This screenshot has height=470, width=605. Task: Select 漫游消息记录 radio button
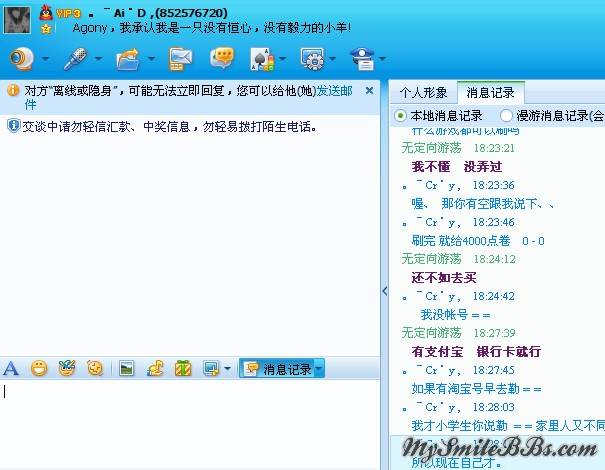click(506, 116)
